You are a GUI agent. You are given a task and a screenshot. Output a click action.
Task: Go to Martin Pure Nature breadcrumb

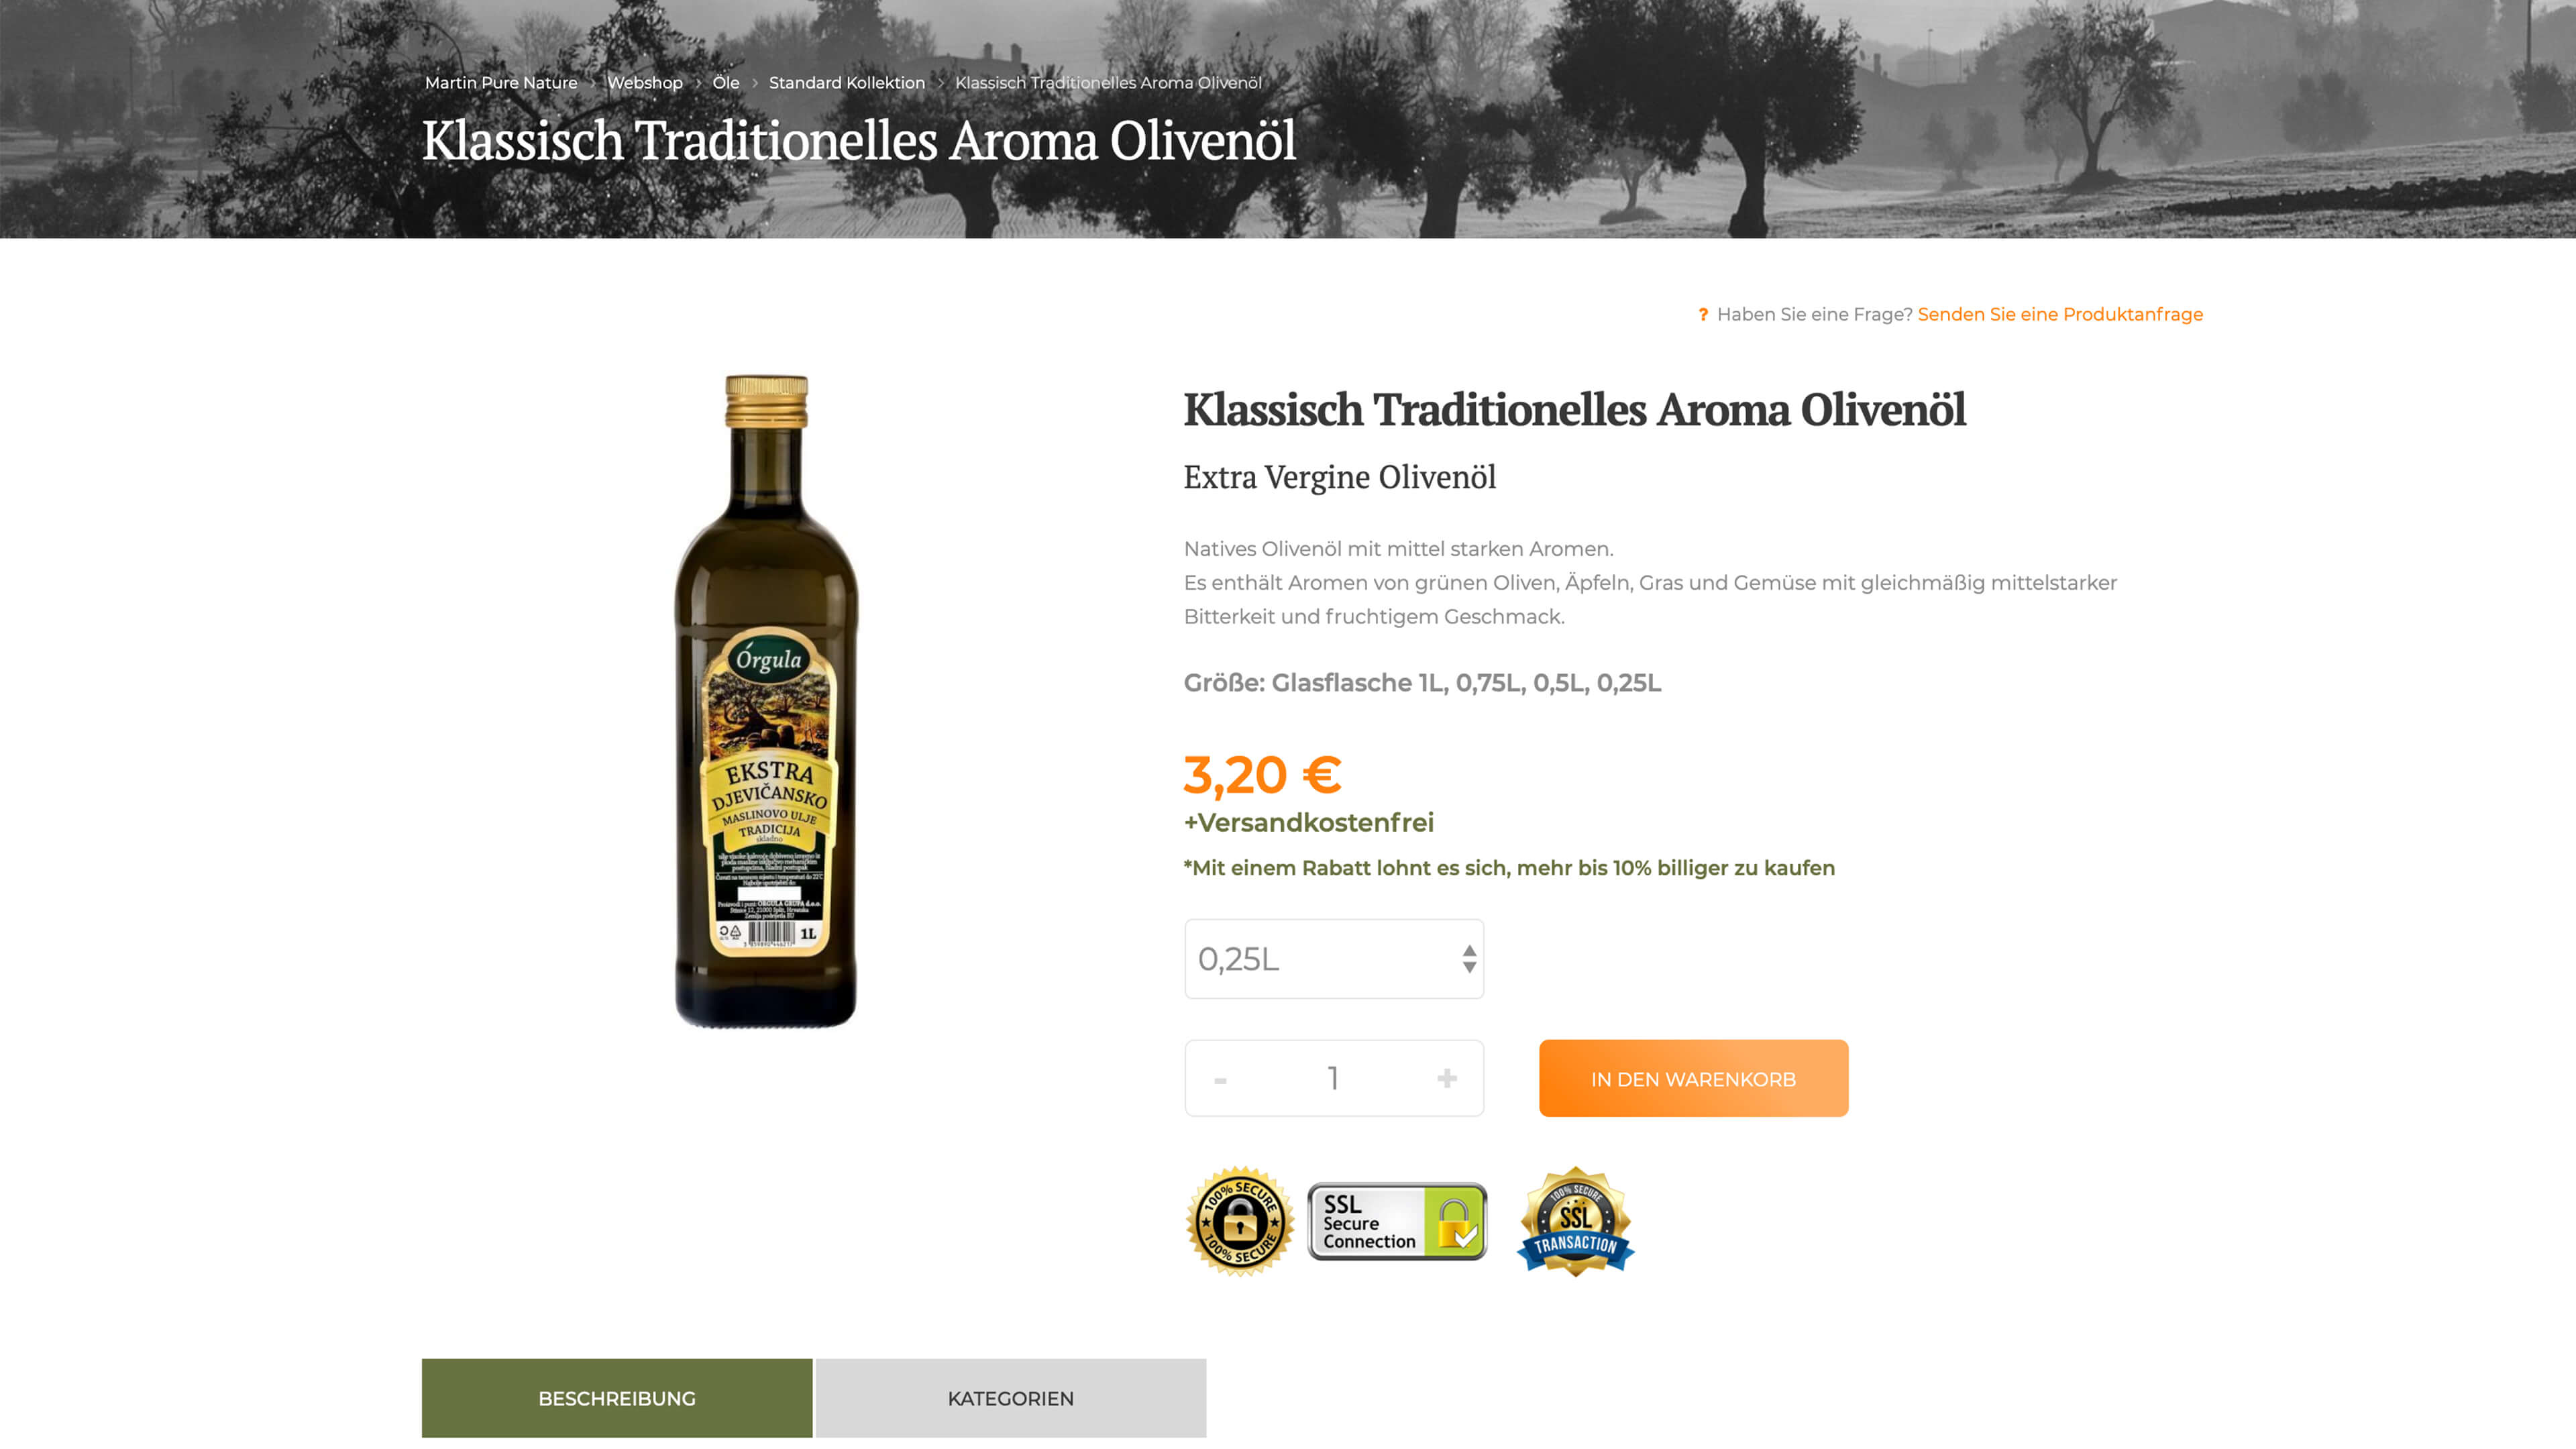pyautogui.click(x=501, y=83)
